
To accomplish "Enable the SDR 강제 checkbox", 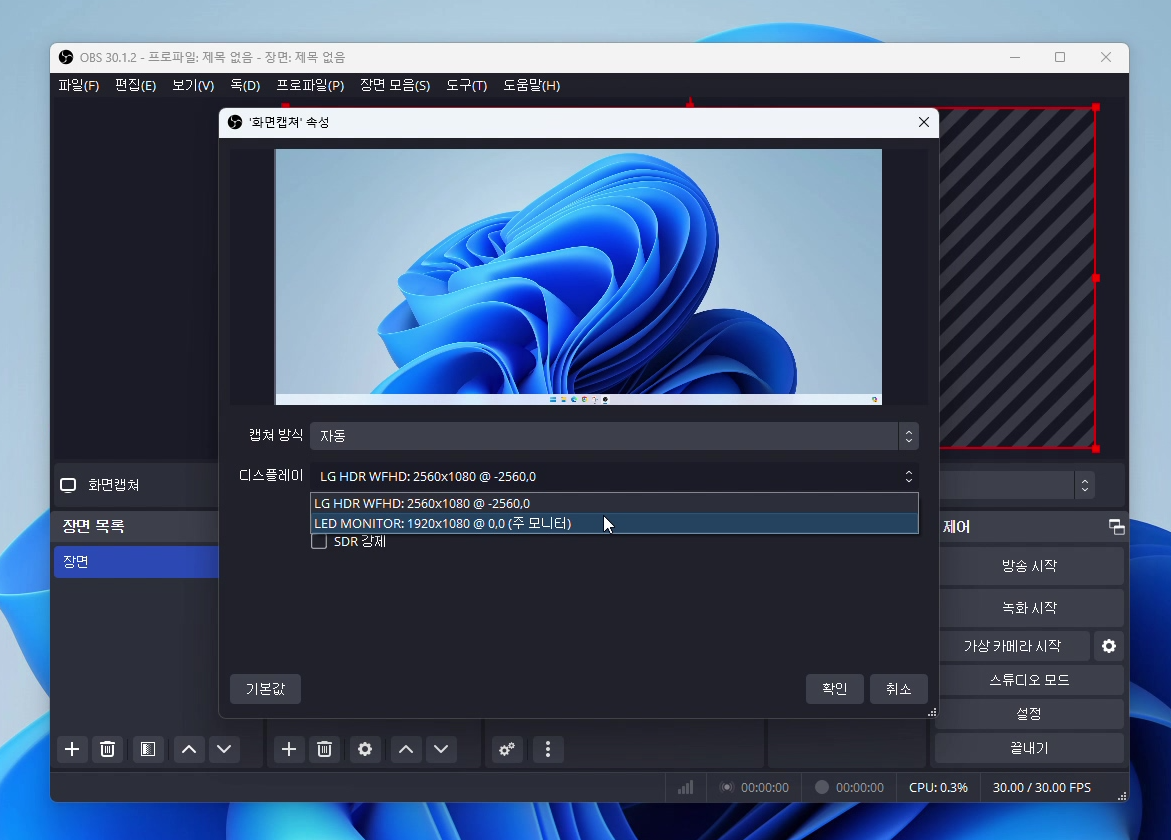I will point(319,541).
